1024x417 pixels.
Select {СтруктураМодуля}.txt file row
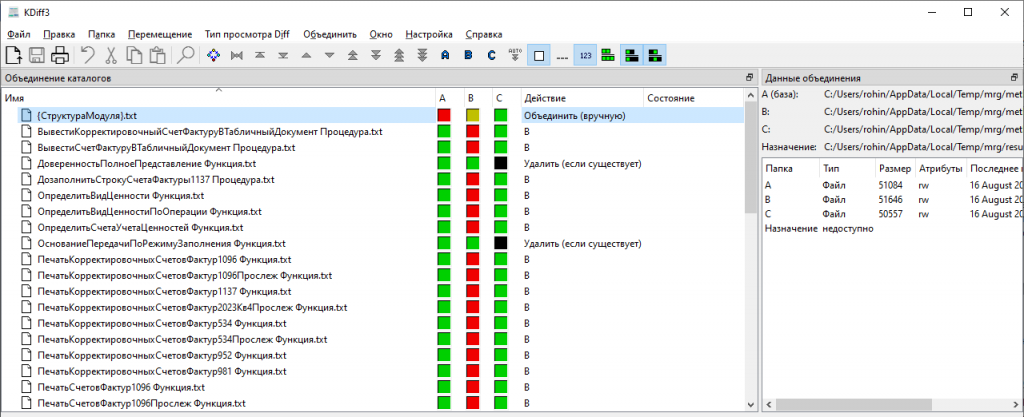381,116
